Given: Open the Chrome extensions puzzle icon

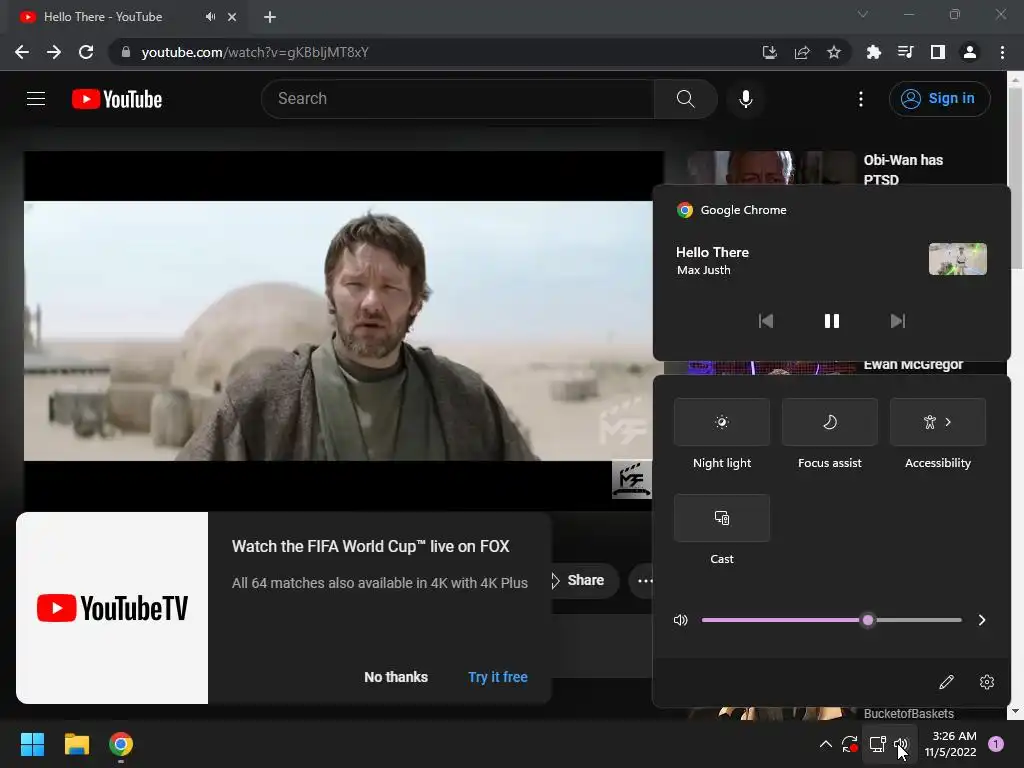Looking at the screenshot, I should [873, 52].
